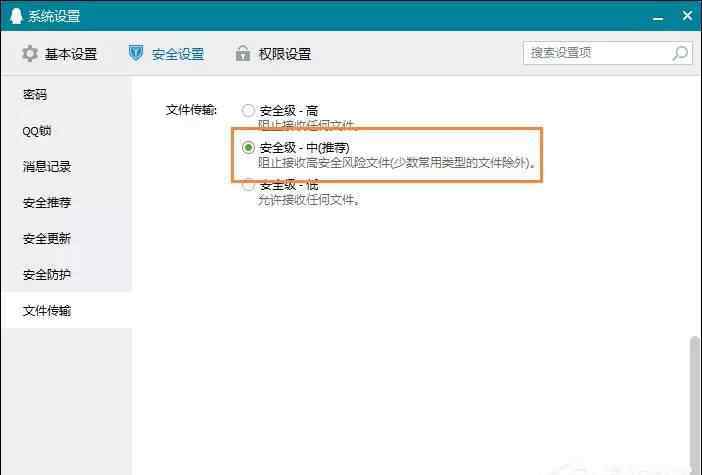The image size is (702, 475).
Task: Open the 基本设置 tab
Action: (x=60, y=54)
